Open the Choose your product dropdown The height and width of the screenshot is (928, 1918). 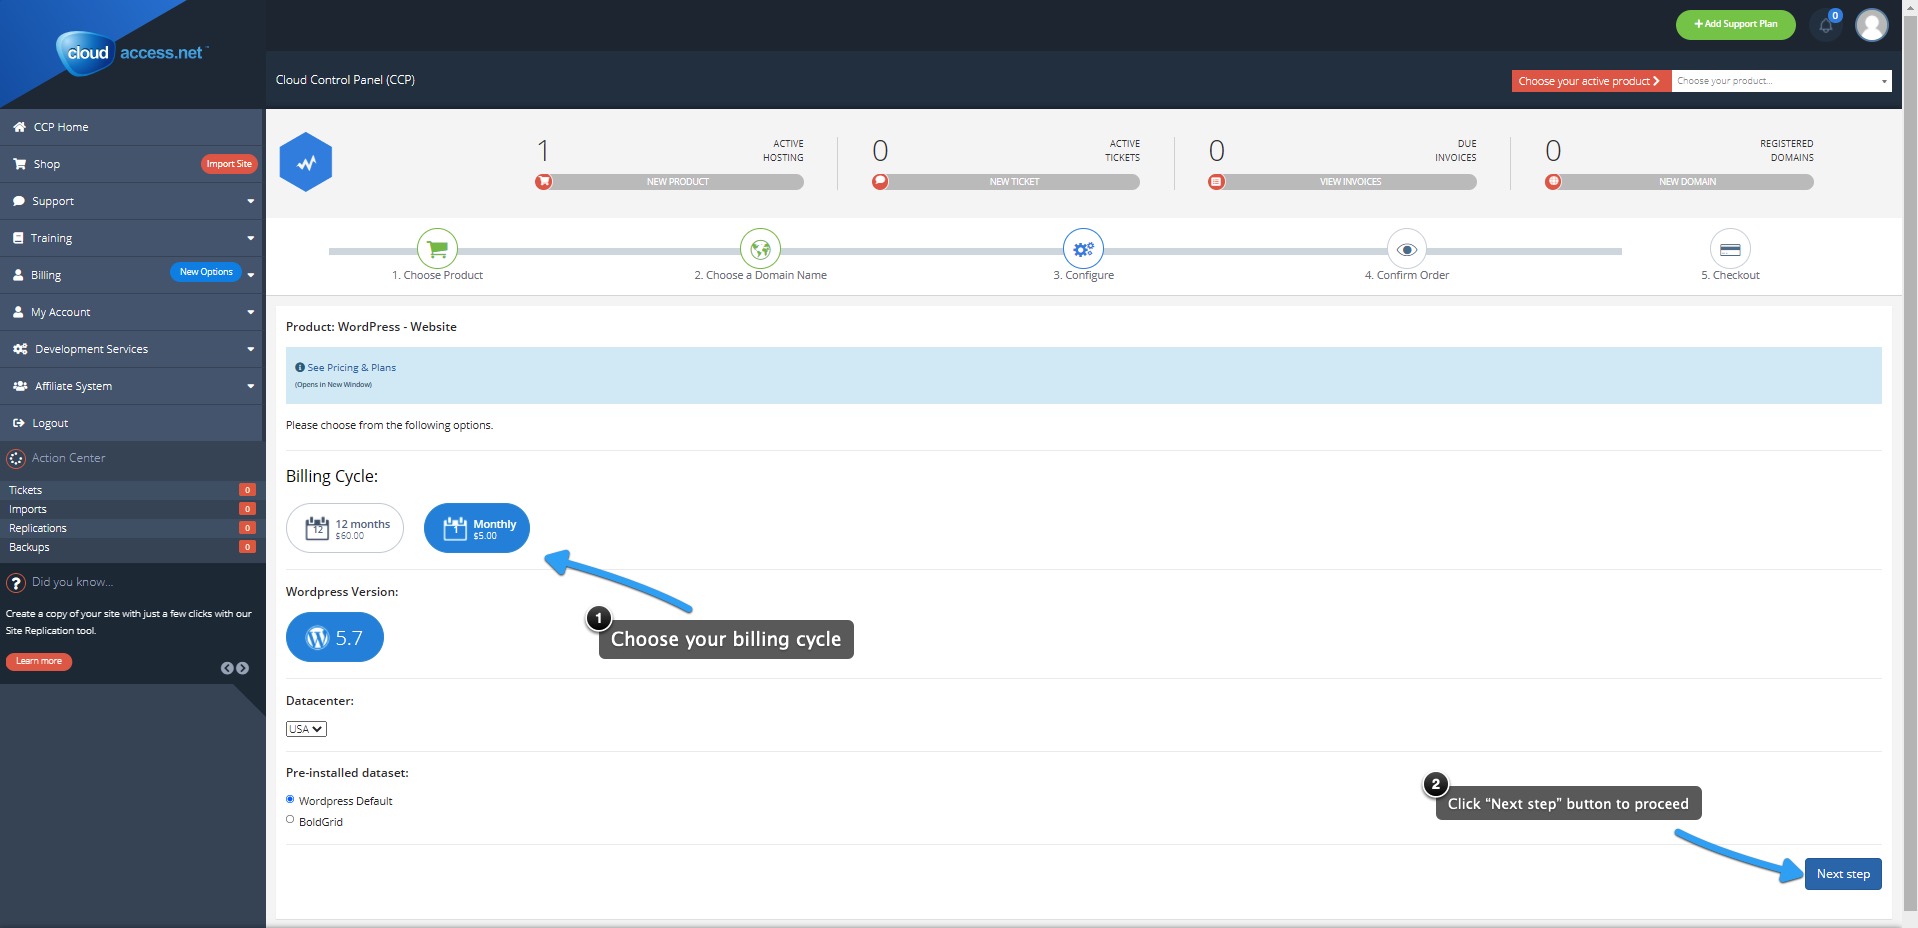click(1781, 81)
